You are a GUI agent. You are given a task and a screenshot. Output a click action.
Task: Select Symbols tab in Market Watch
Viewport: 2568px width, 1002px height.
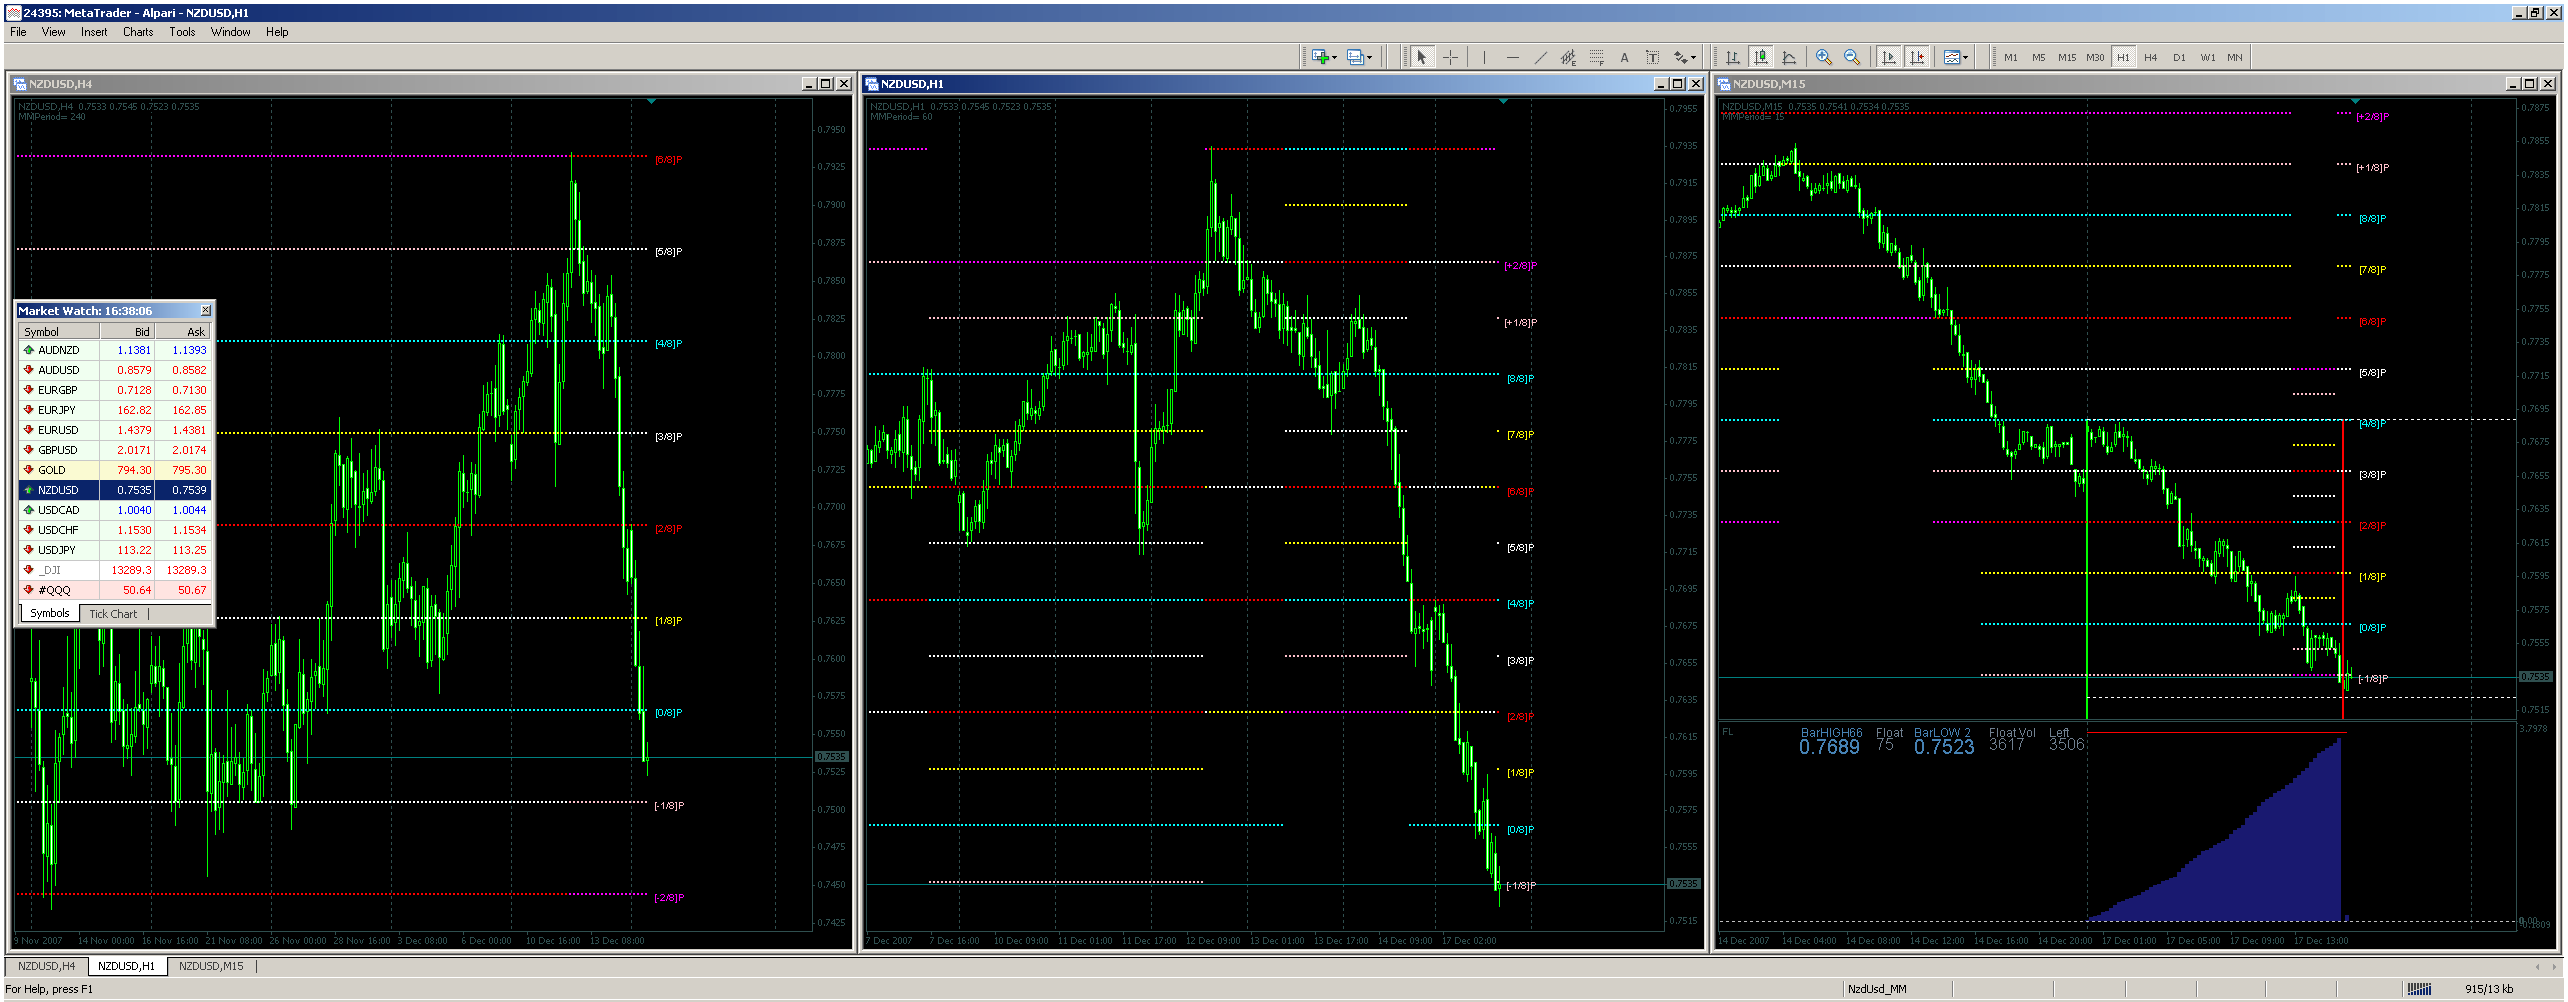50,613
